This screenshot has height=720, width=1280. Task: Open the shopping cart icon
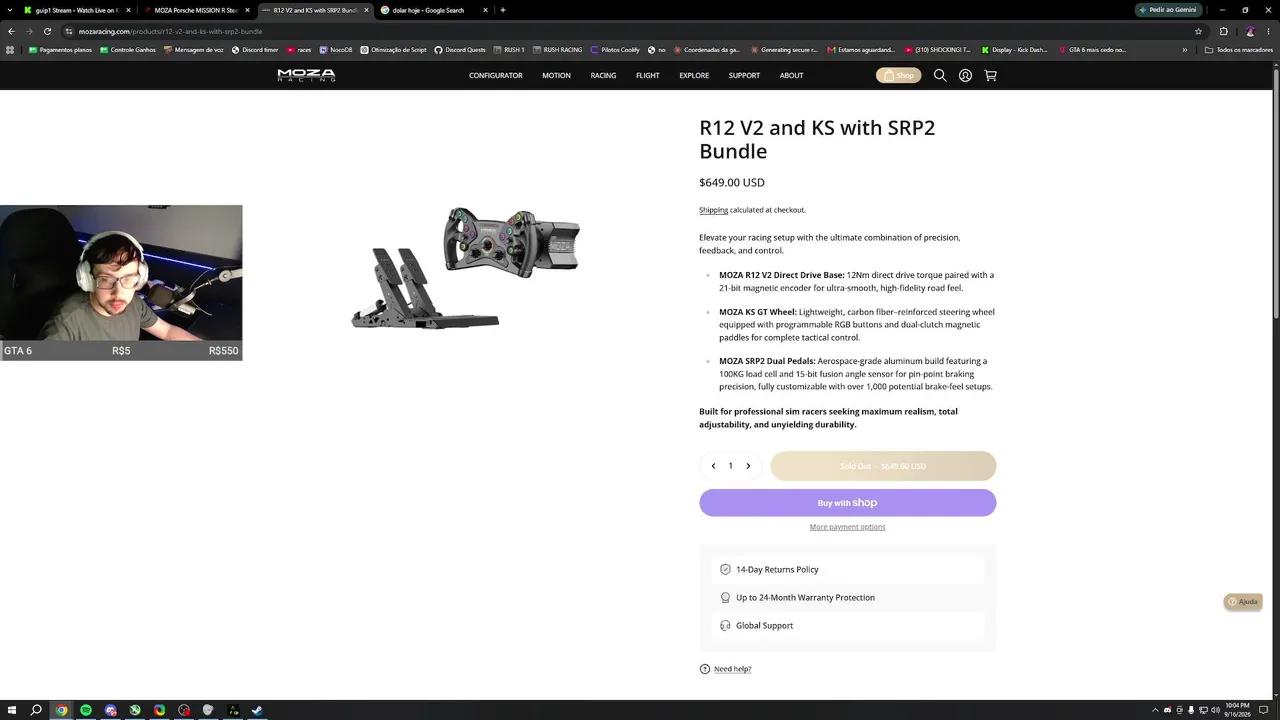[990, 75]
